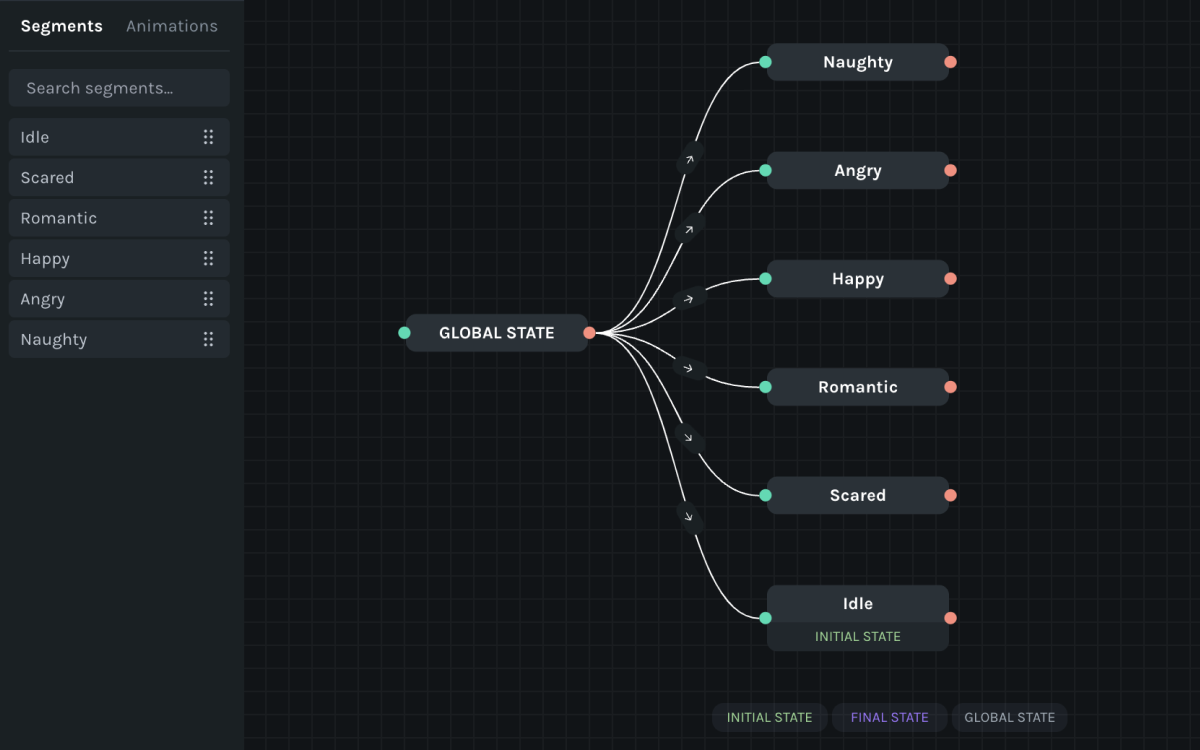Image resolution: width=1200 pixels, height=750 pixels.
Task: Switch to the Animations tab
Action: click(172, 26)
